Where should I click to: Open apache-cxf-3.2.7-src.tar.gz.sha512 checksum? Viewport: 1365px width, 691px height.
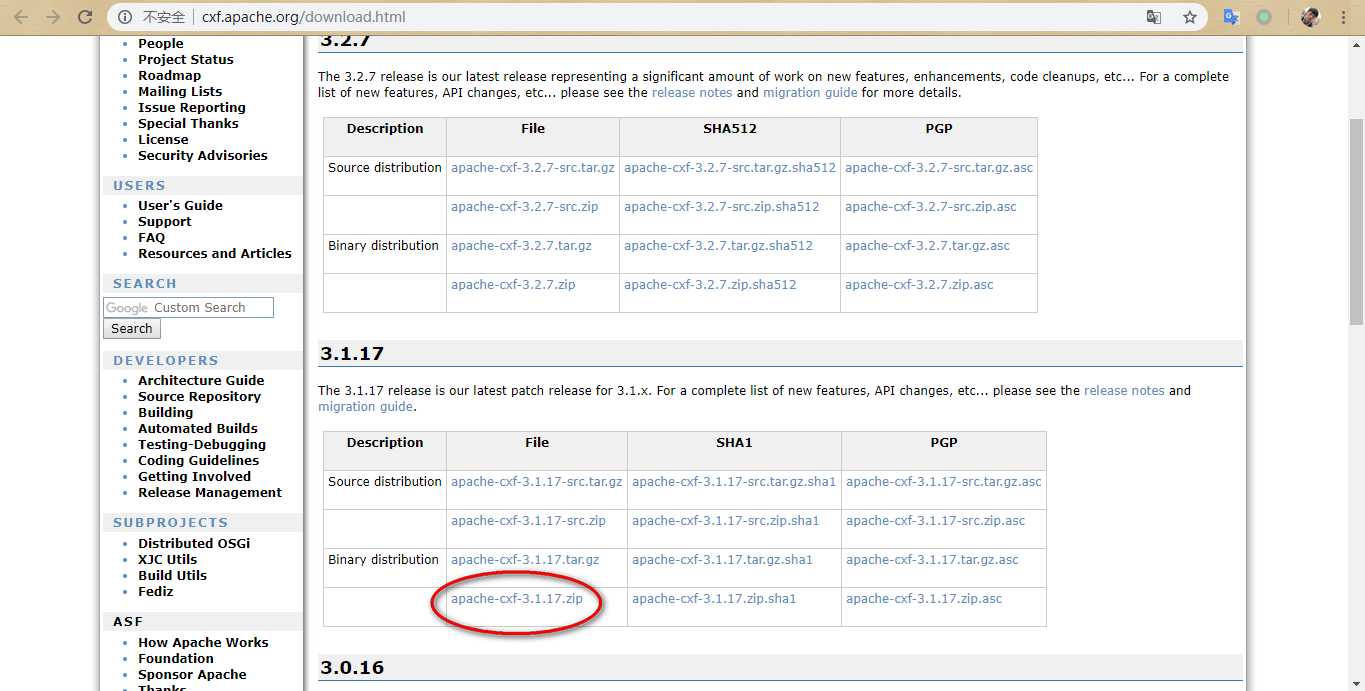[730, 167]
